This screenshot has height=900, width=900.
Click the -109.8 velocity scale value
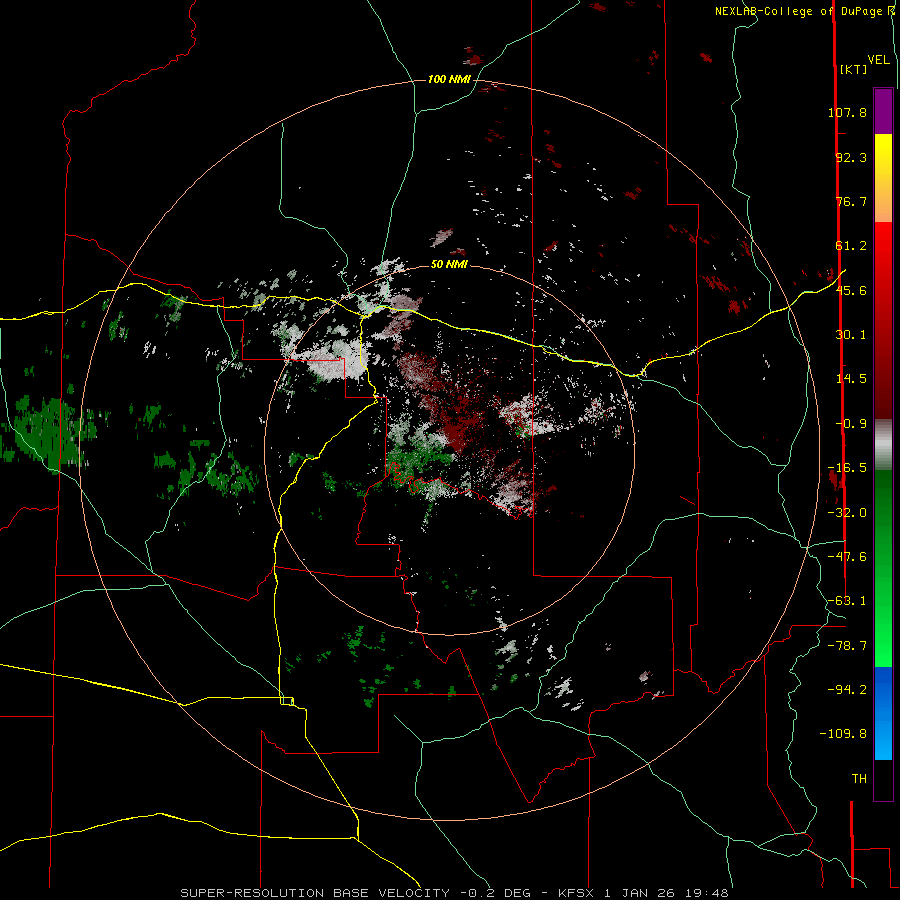[844, 734]
